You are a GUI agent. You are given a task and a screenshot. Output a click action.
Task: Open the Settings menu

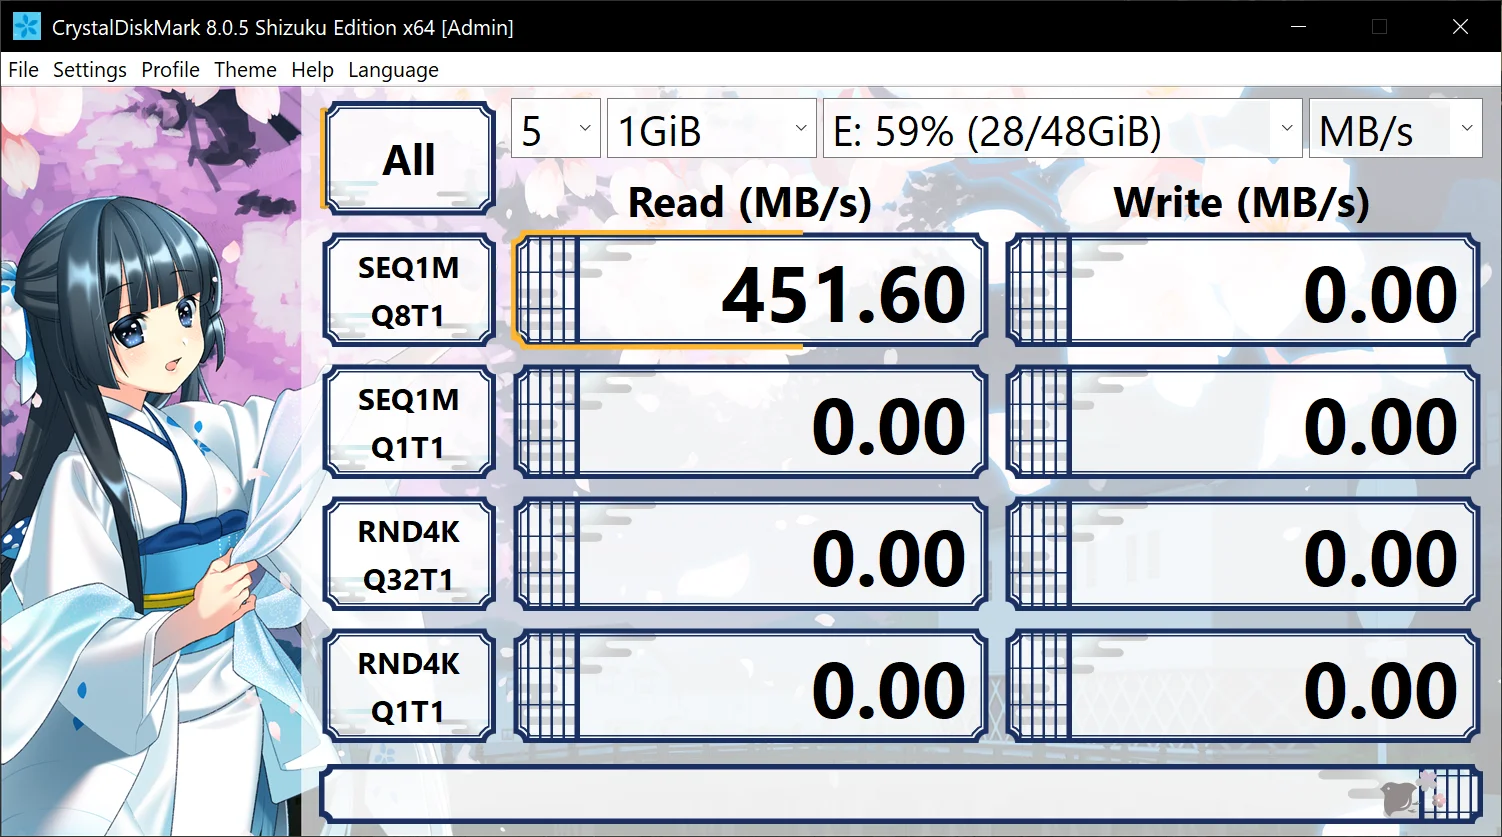(x=90, y=70)
